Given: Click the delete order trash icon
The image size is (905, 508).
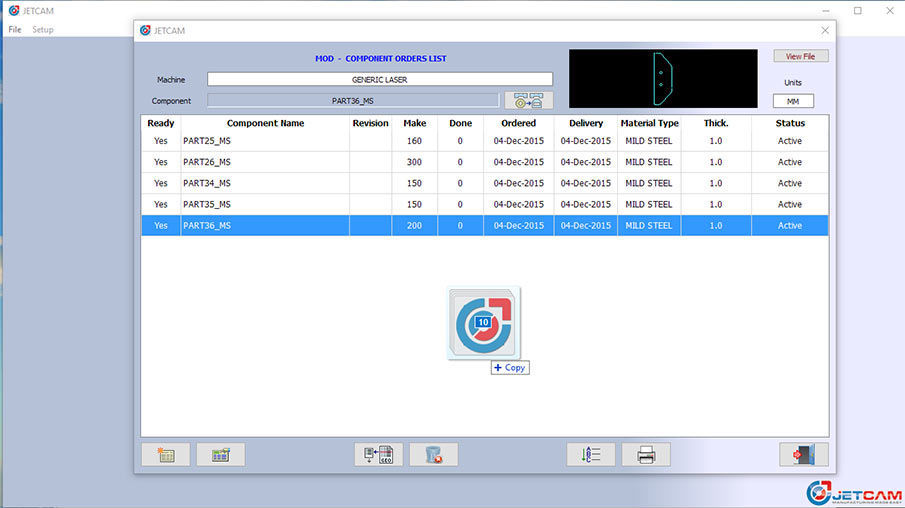Looking at the screenshot, I should tap(433, 454).
